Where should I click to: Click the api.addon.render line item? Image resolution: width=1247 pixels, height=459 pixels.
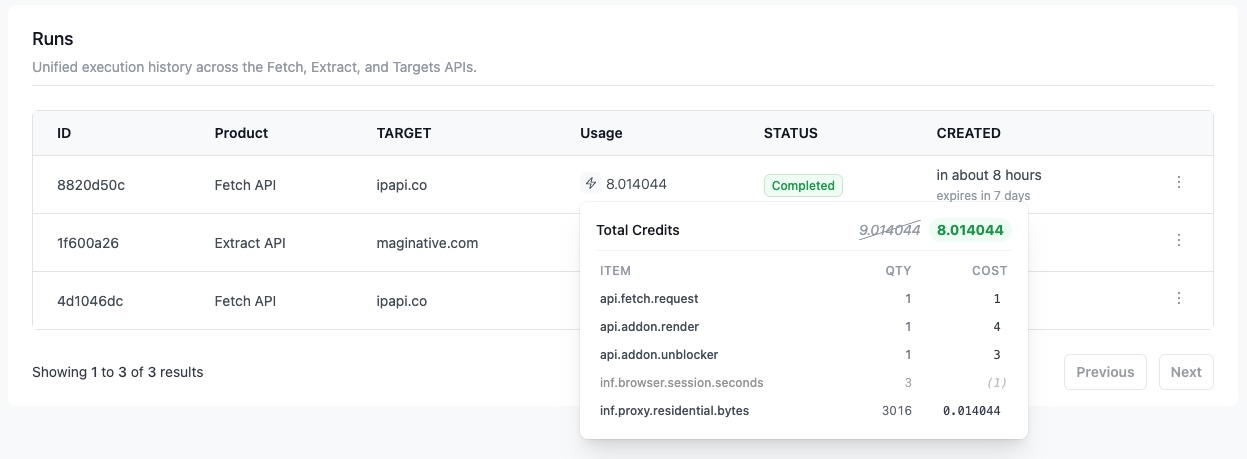coord(649,326)
